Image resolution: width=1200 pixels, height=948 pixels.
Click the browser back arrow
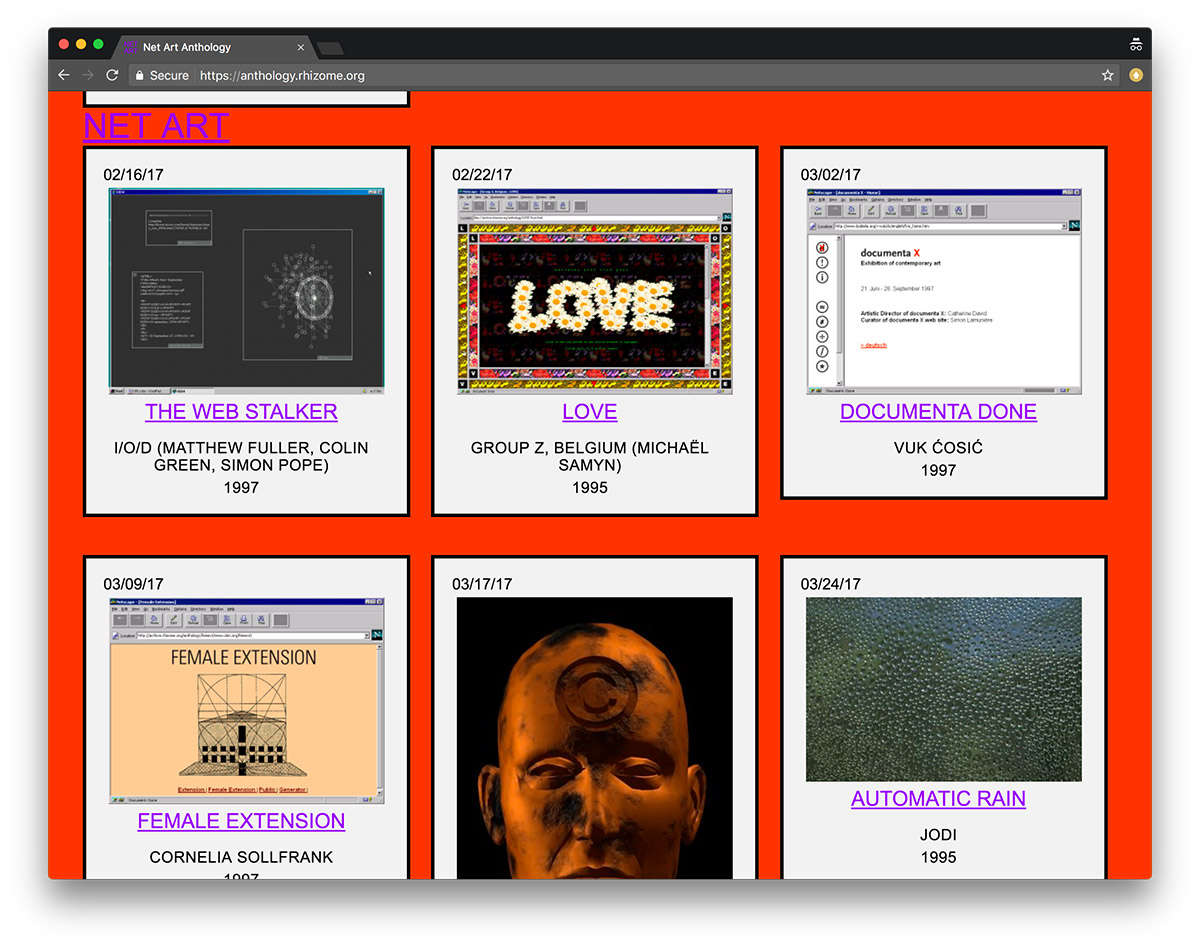click(64, 75)
